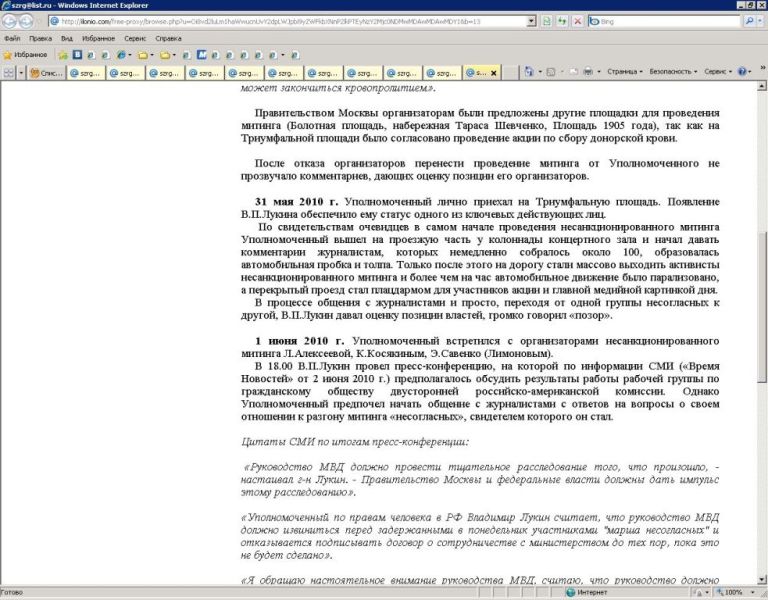The width and height of the screenshot is (768, 600).
Task: Open the Вид menu
Action: tap(67, 38)
